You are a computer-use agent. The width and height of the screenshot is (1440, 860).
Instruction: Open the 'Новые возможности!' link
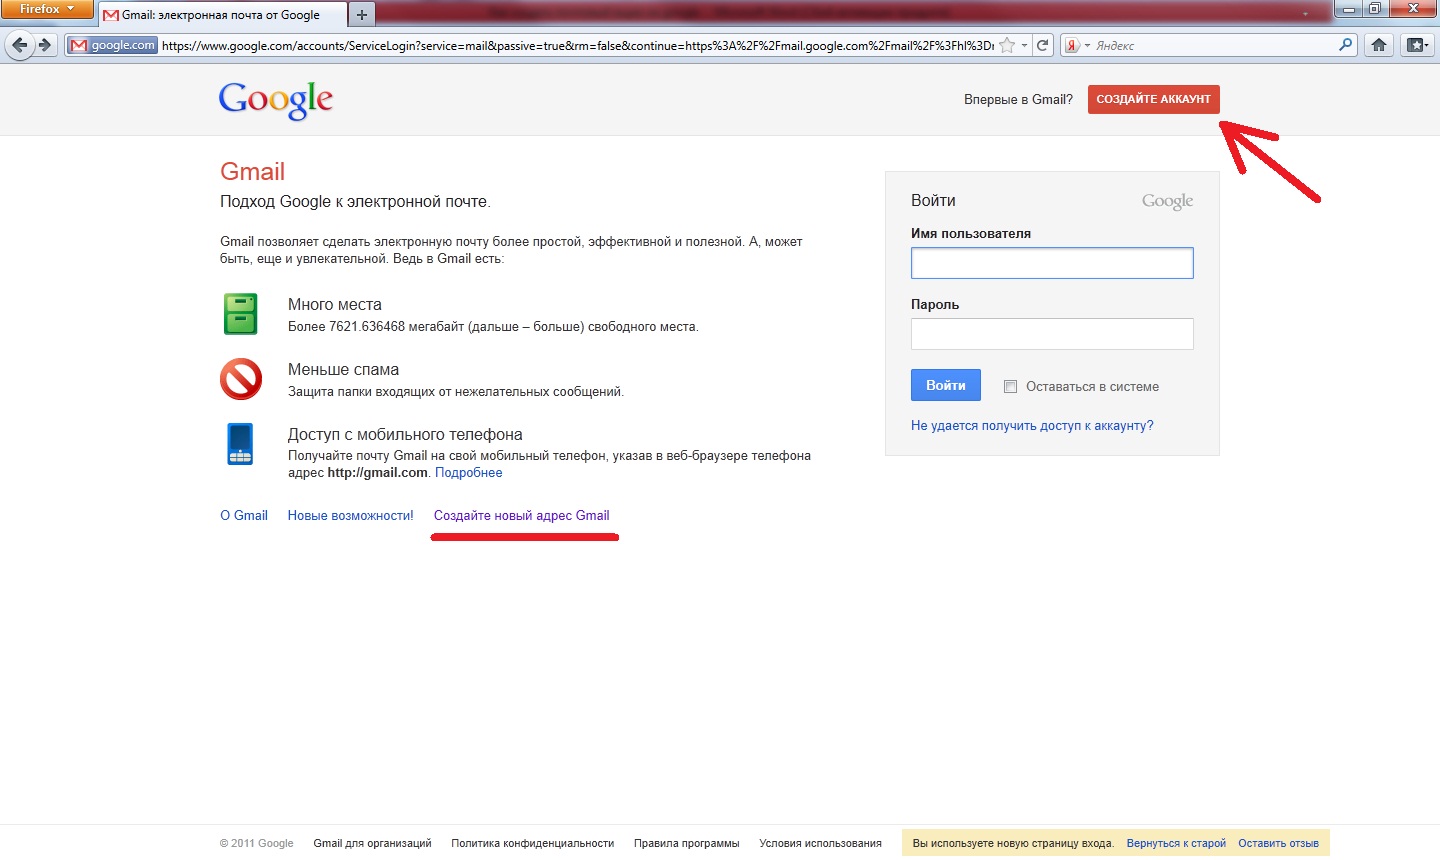tap(350, 515)
